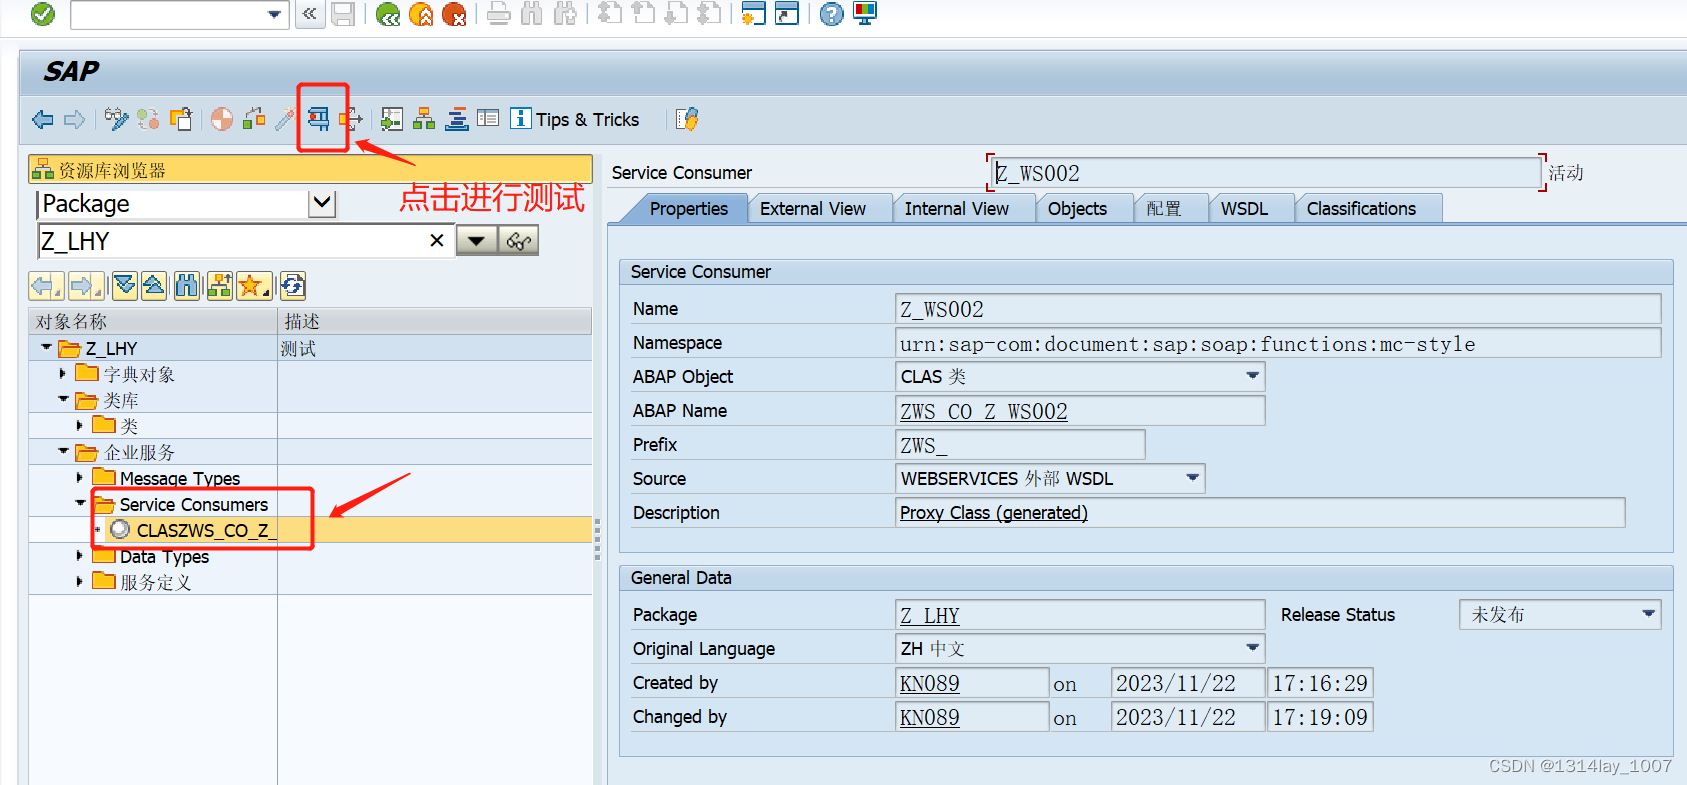Click the Display Navigation Window hierarchy icon

tap(424, 120)
